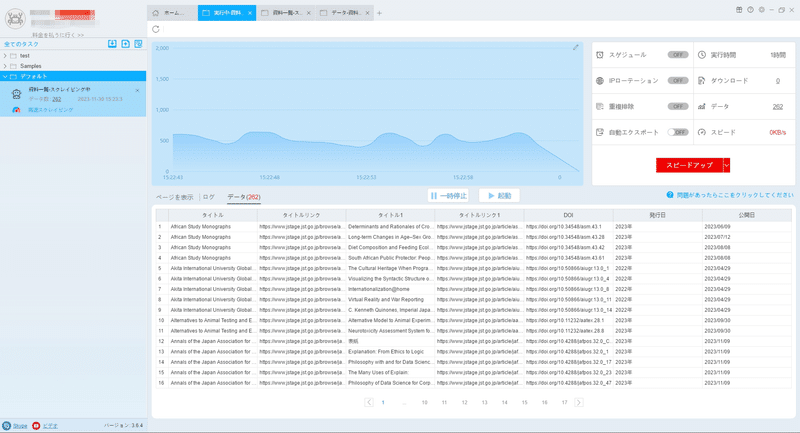Switch to the 資料一覧 tab
800x433 pixels.
coord(286,13)
